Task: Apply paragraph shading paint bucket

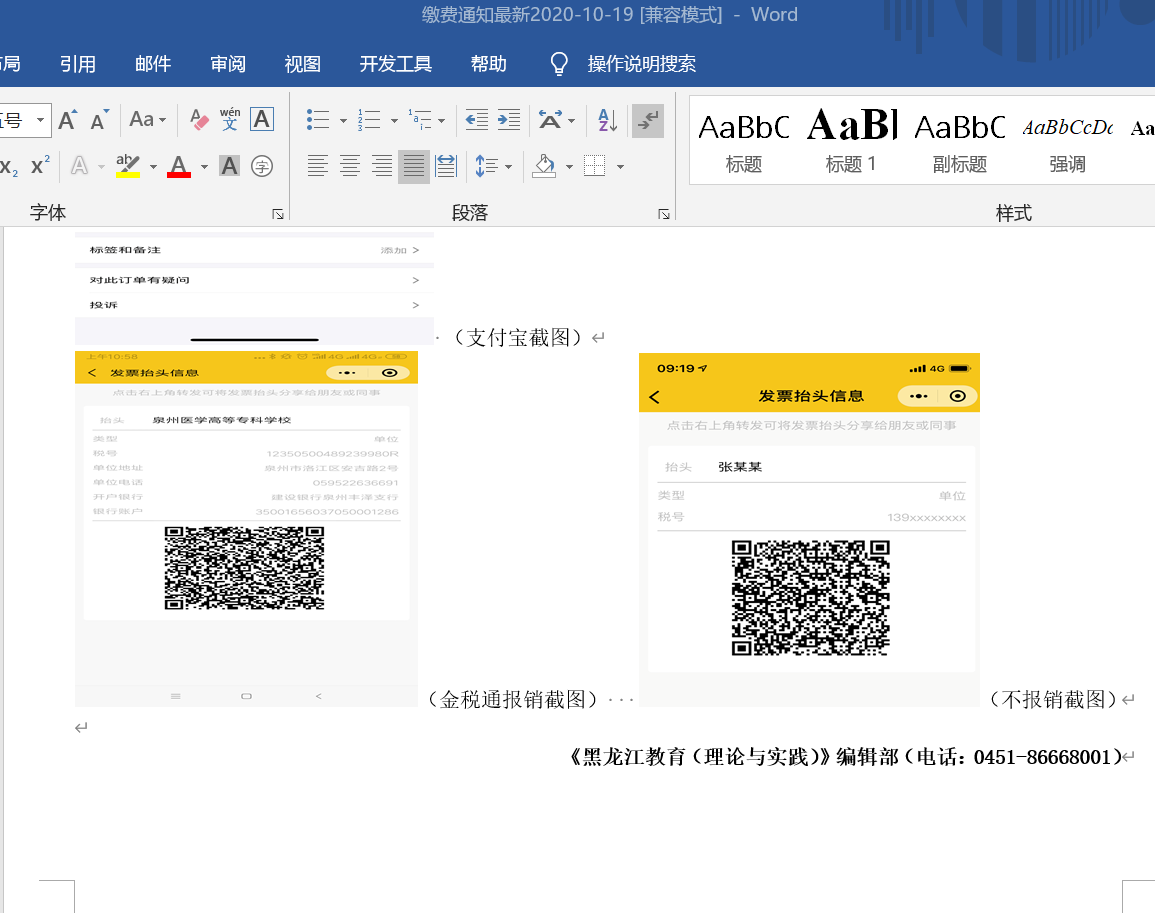Action: [x=544, y=166]
